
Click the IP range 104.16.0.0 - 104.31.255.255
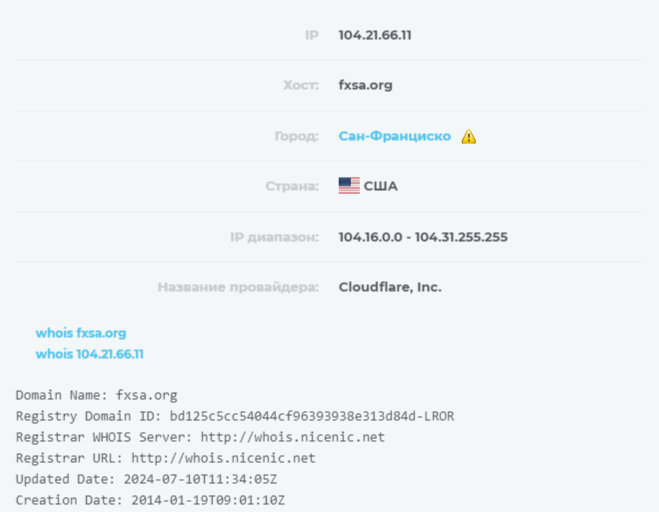coord(423,237)
